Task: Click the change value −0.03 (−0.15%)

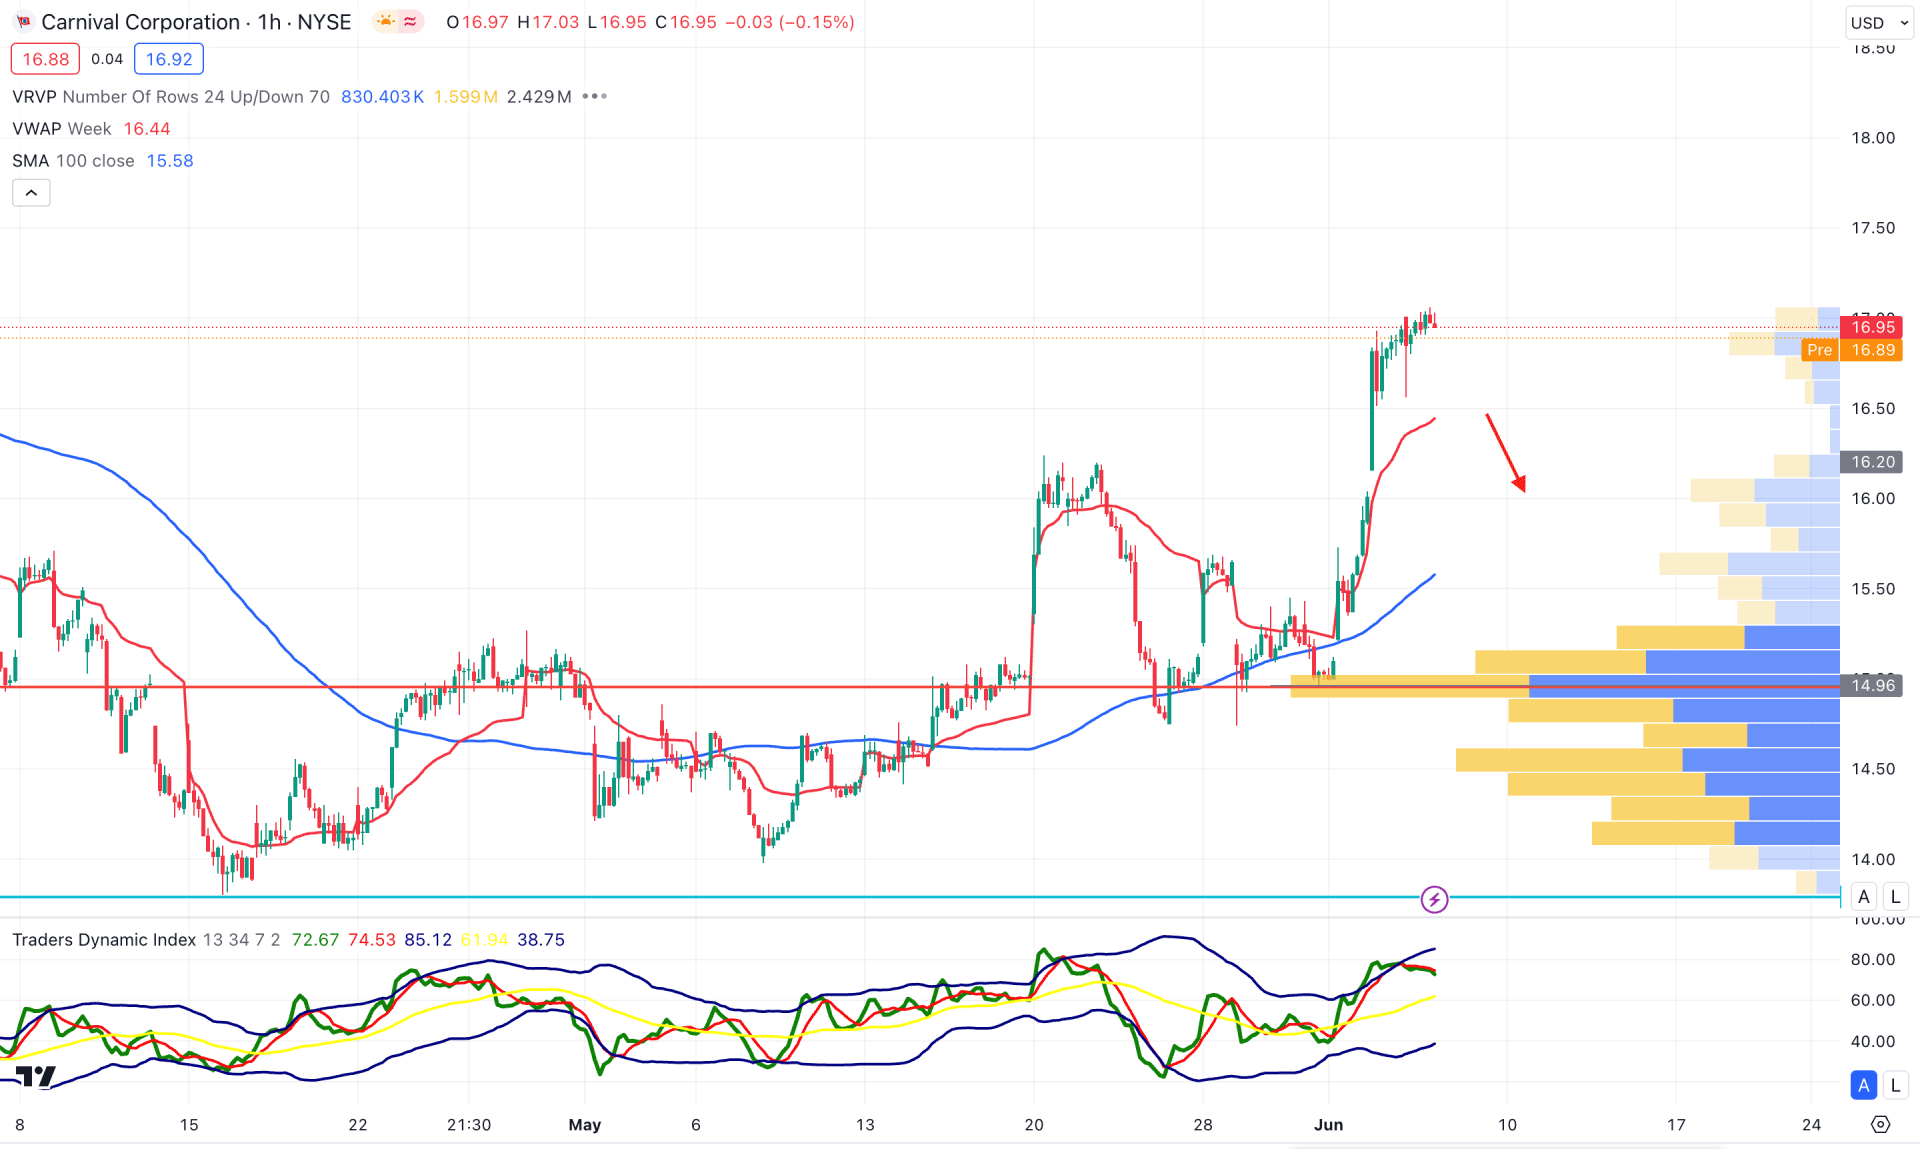Action: coord(789,22)
